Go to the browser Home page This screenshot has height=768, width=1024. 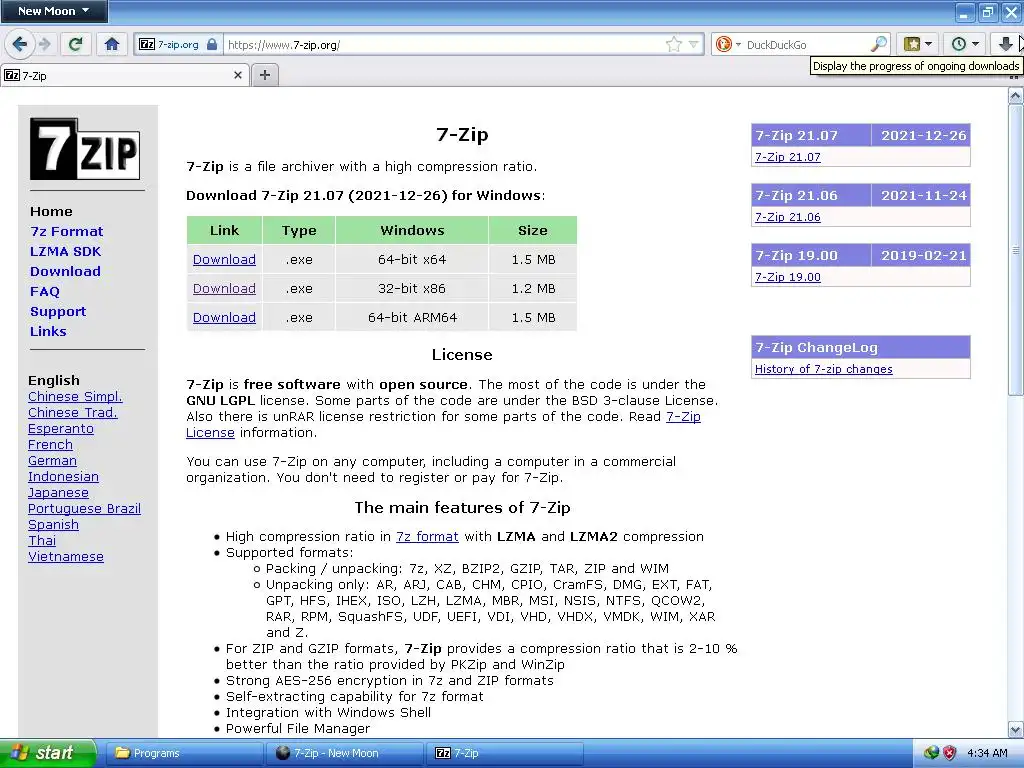[x=112, y=44]
